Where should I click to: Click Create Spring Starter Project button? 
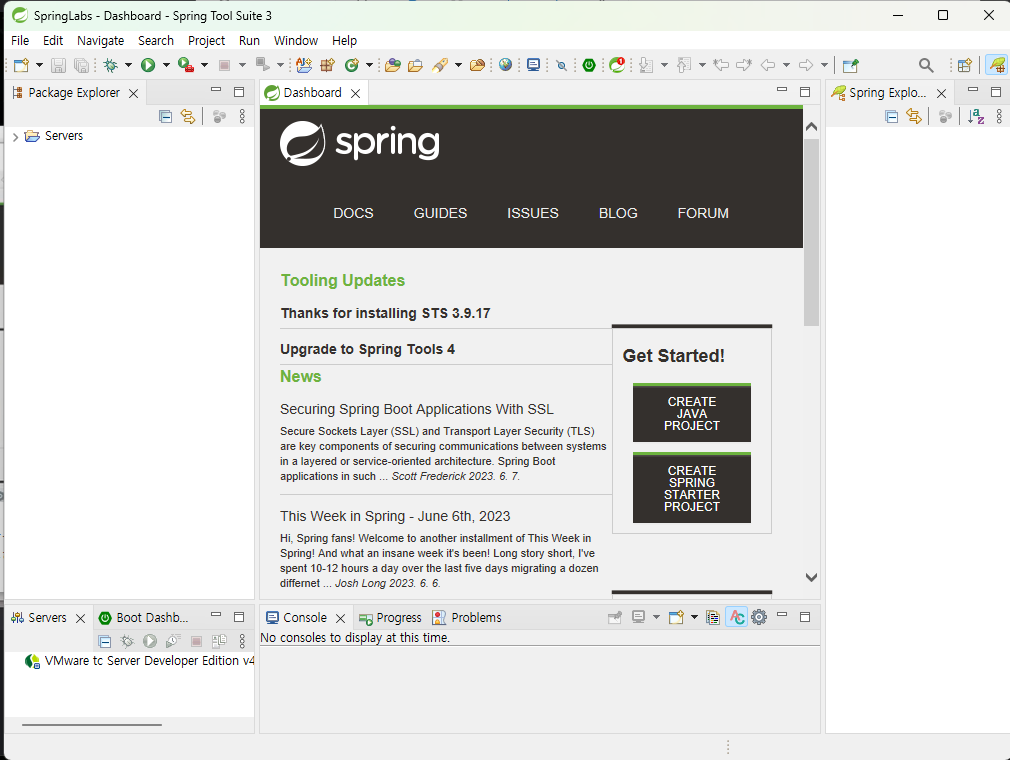coord(692,488)
